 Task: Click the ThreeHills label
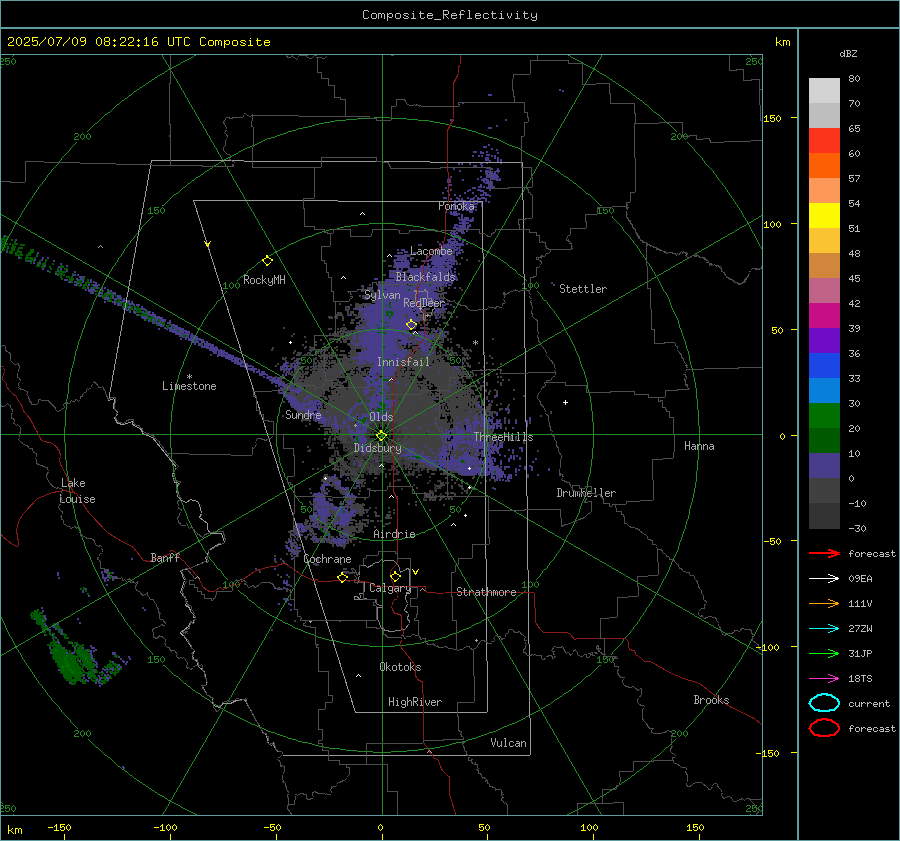[503, 437]
